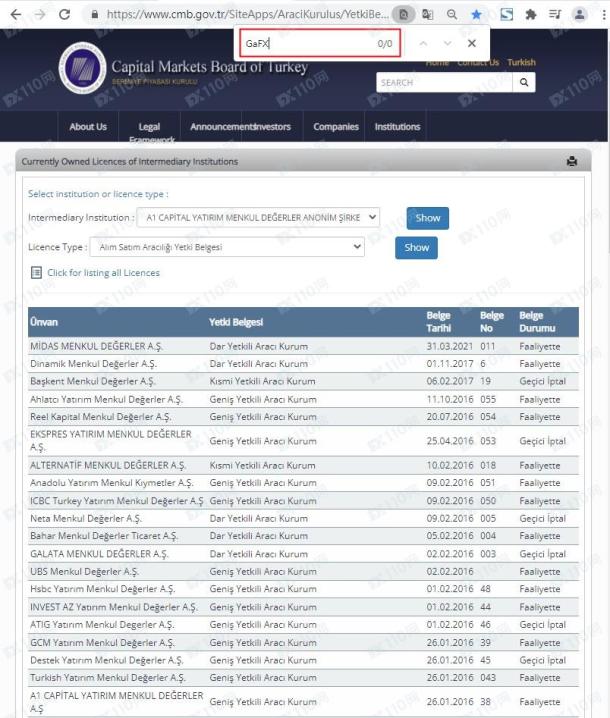Open the Companies menu
The image size is (610, 718).
pos(336,127)
